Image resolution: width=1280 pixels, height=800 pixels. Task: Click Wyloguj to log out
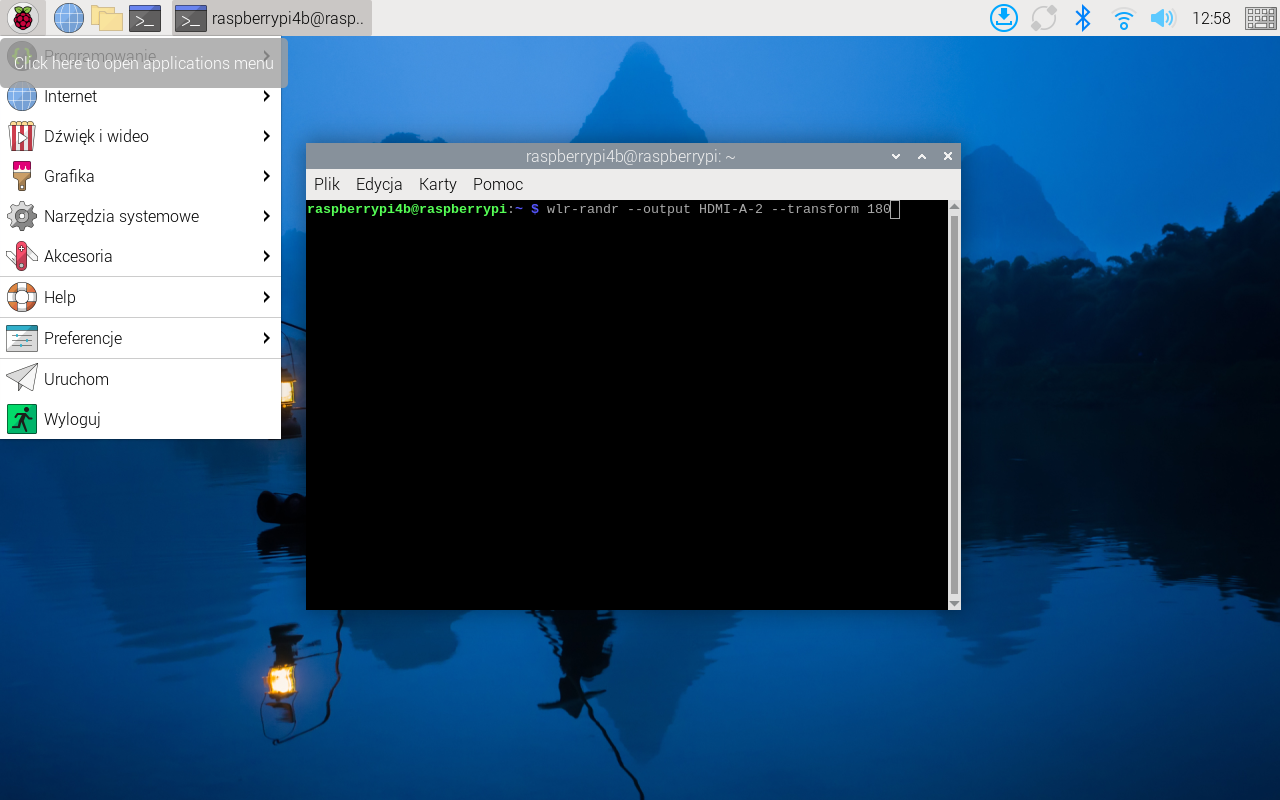coord(72,419)
